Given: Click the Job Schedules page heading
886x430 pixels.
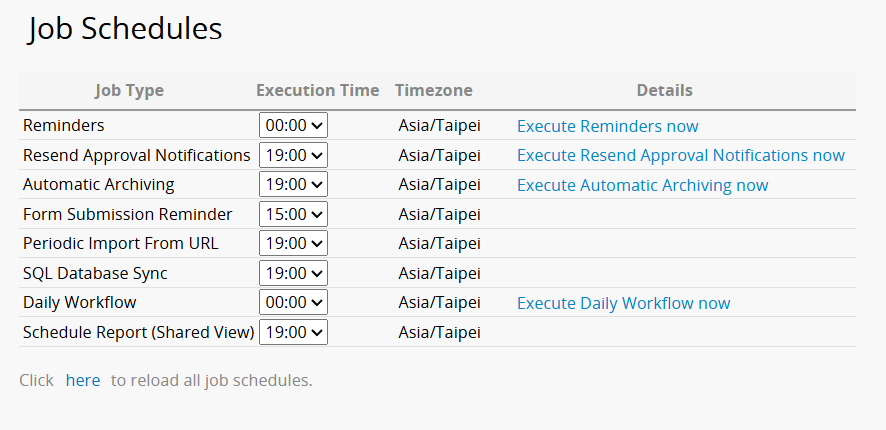Looking at the screenshot, I should coord(125,29).
